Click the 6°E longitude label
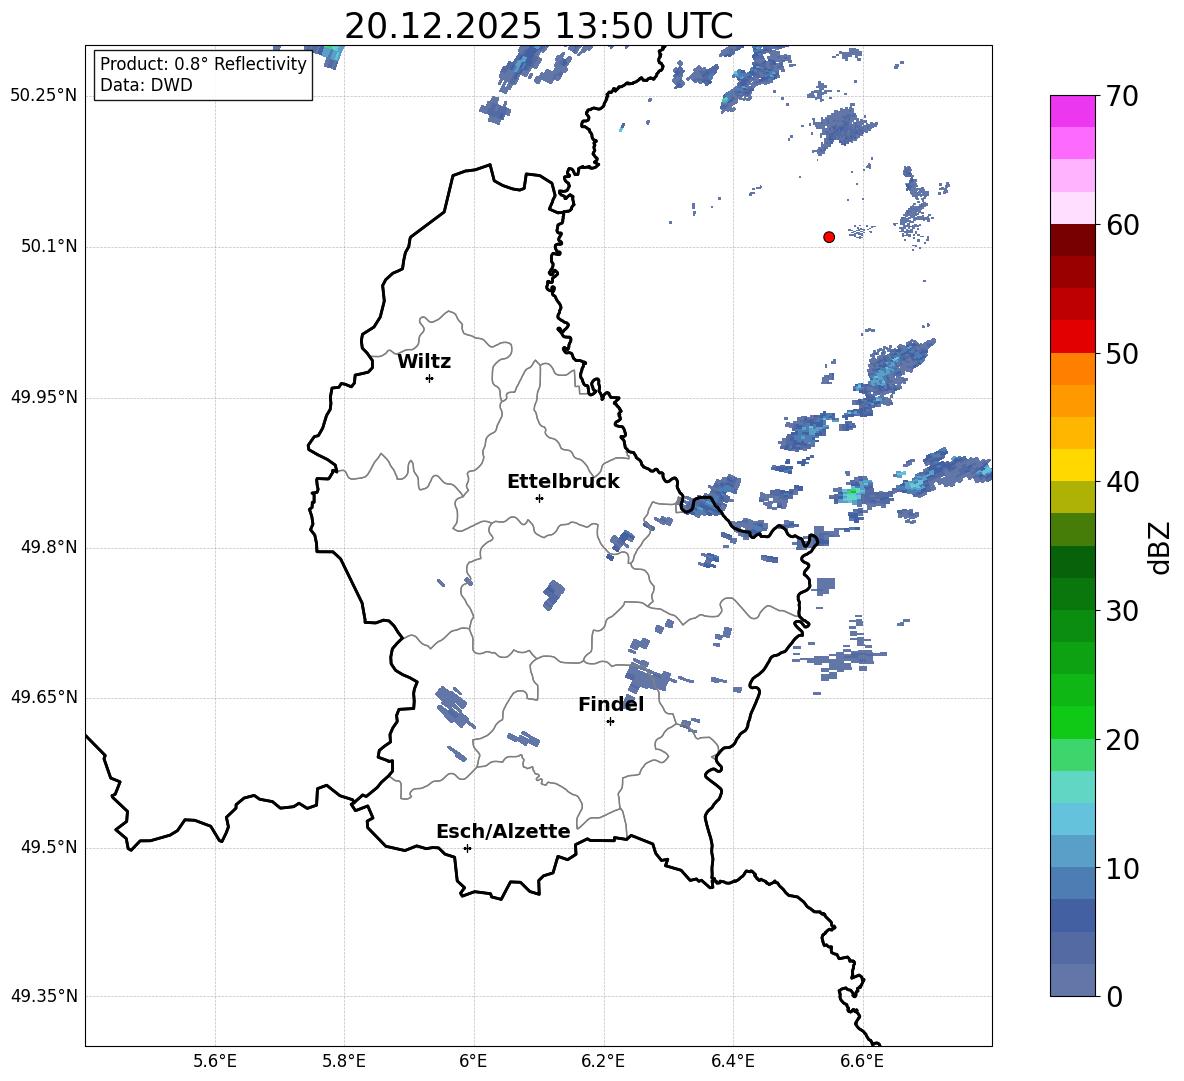 pos(473,1061)
